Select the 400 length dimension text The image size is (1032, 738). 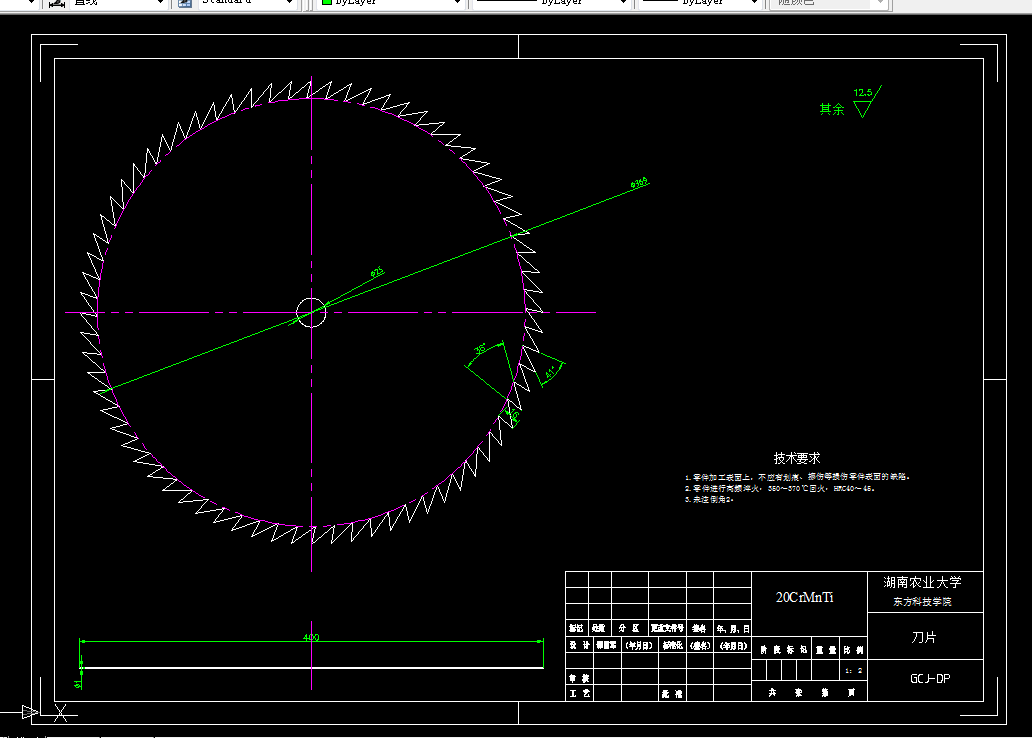(311, 637)
